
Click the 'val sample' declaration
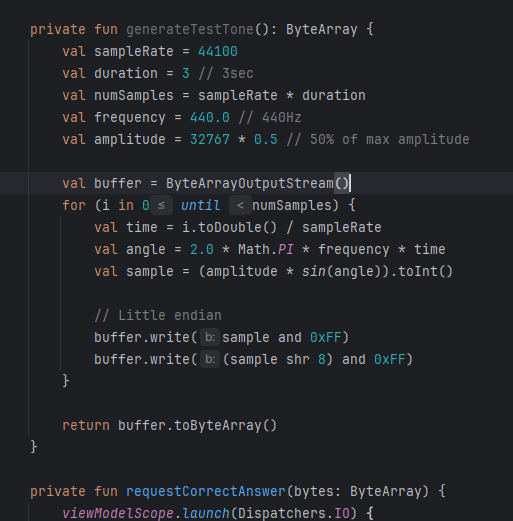coord(134,272)
